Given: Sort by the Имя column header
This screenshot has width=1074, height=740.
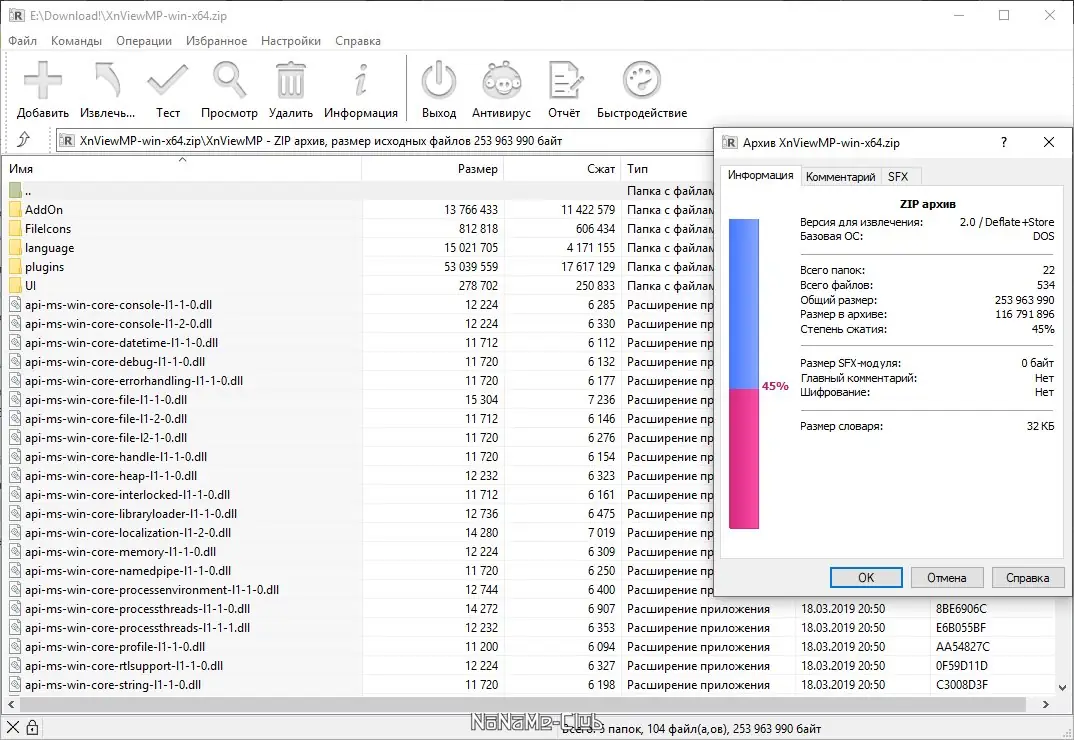Looking at the screenshot, I should [x=182, y=169].
